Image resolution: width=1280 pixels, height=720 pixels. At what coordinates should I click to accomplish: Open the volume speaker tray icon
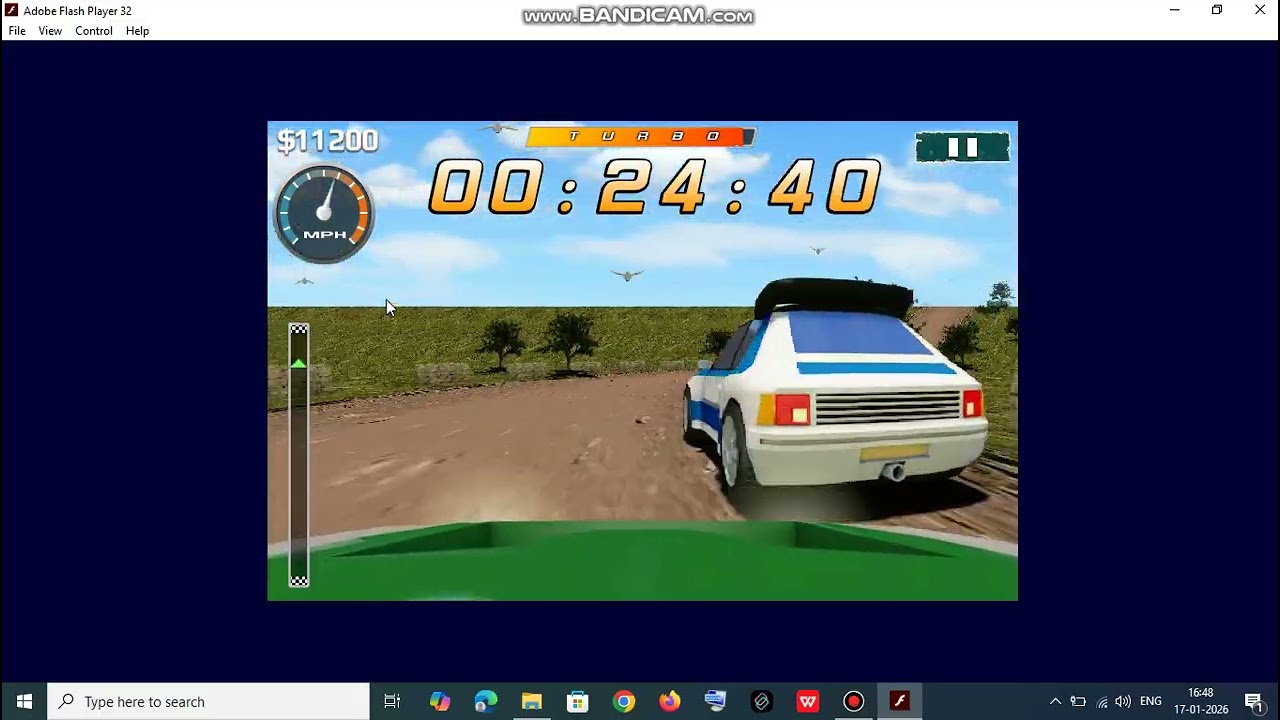point(1123,701)
